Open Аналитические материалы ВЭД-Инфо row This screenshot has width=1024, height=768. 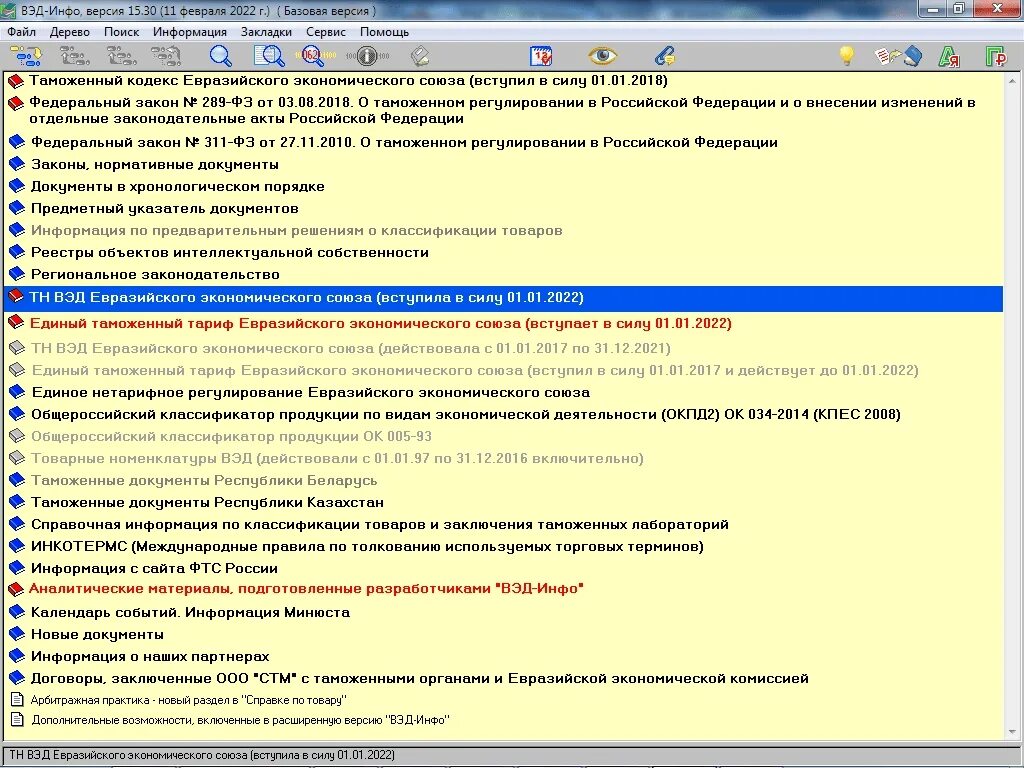[306, 588]
